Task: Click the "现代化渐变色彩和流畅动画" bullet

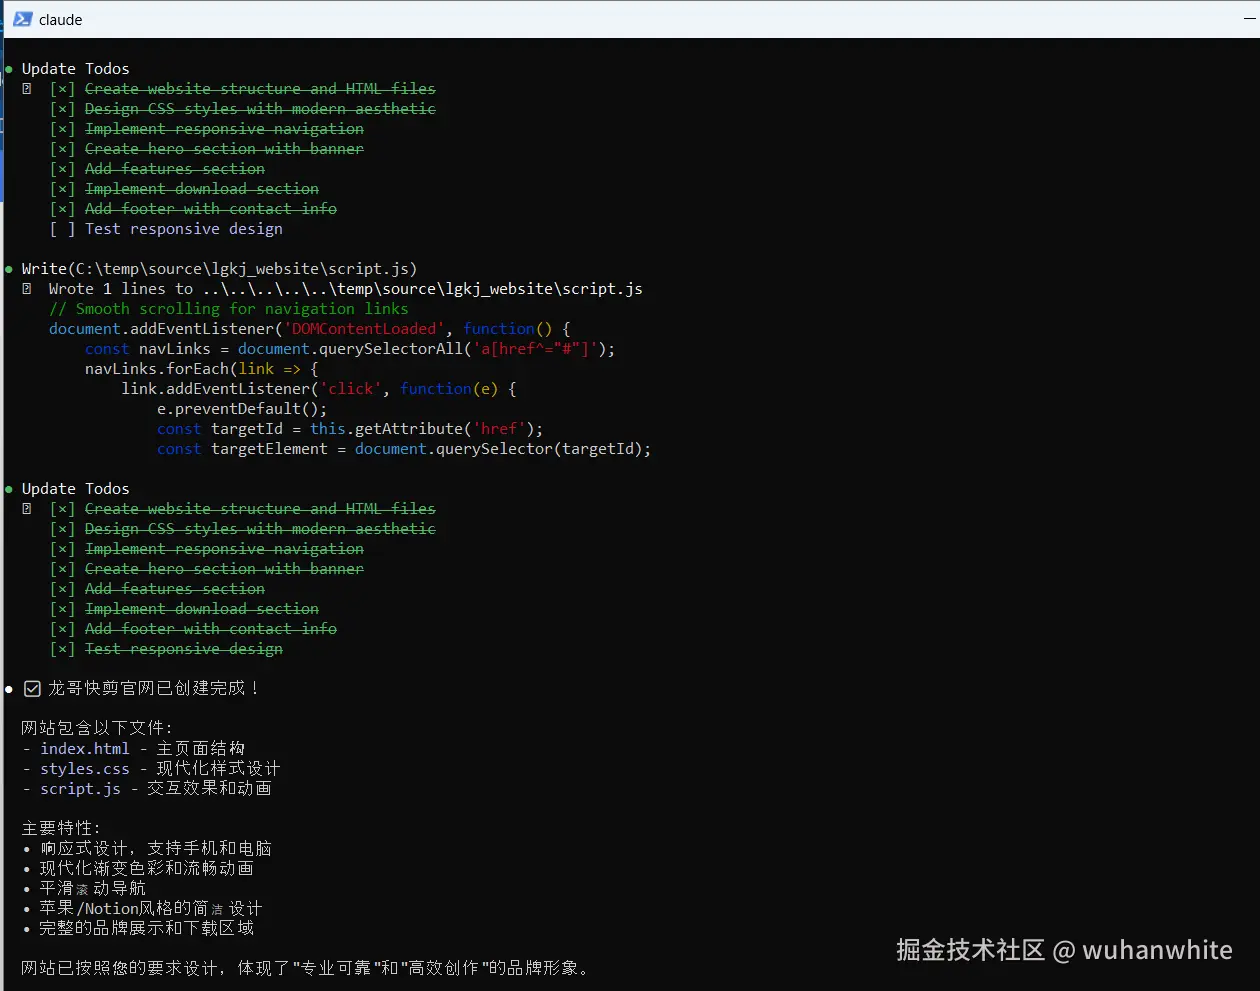Action: [x=147, y=868]
